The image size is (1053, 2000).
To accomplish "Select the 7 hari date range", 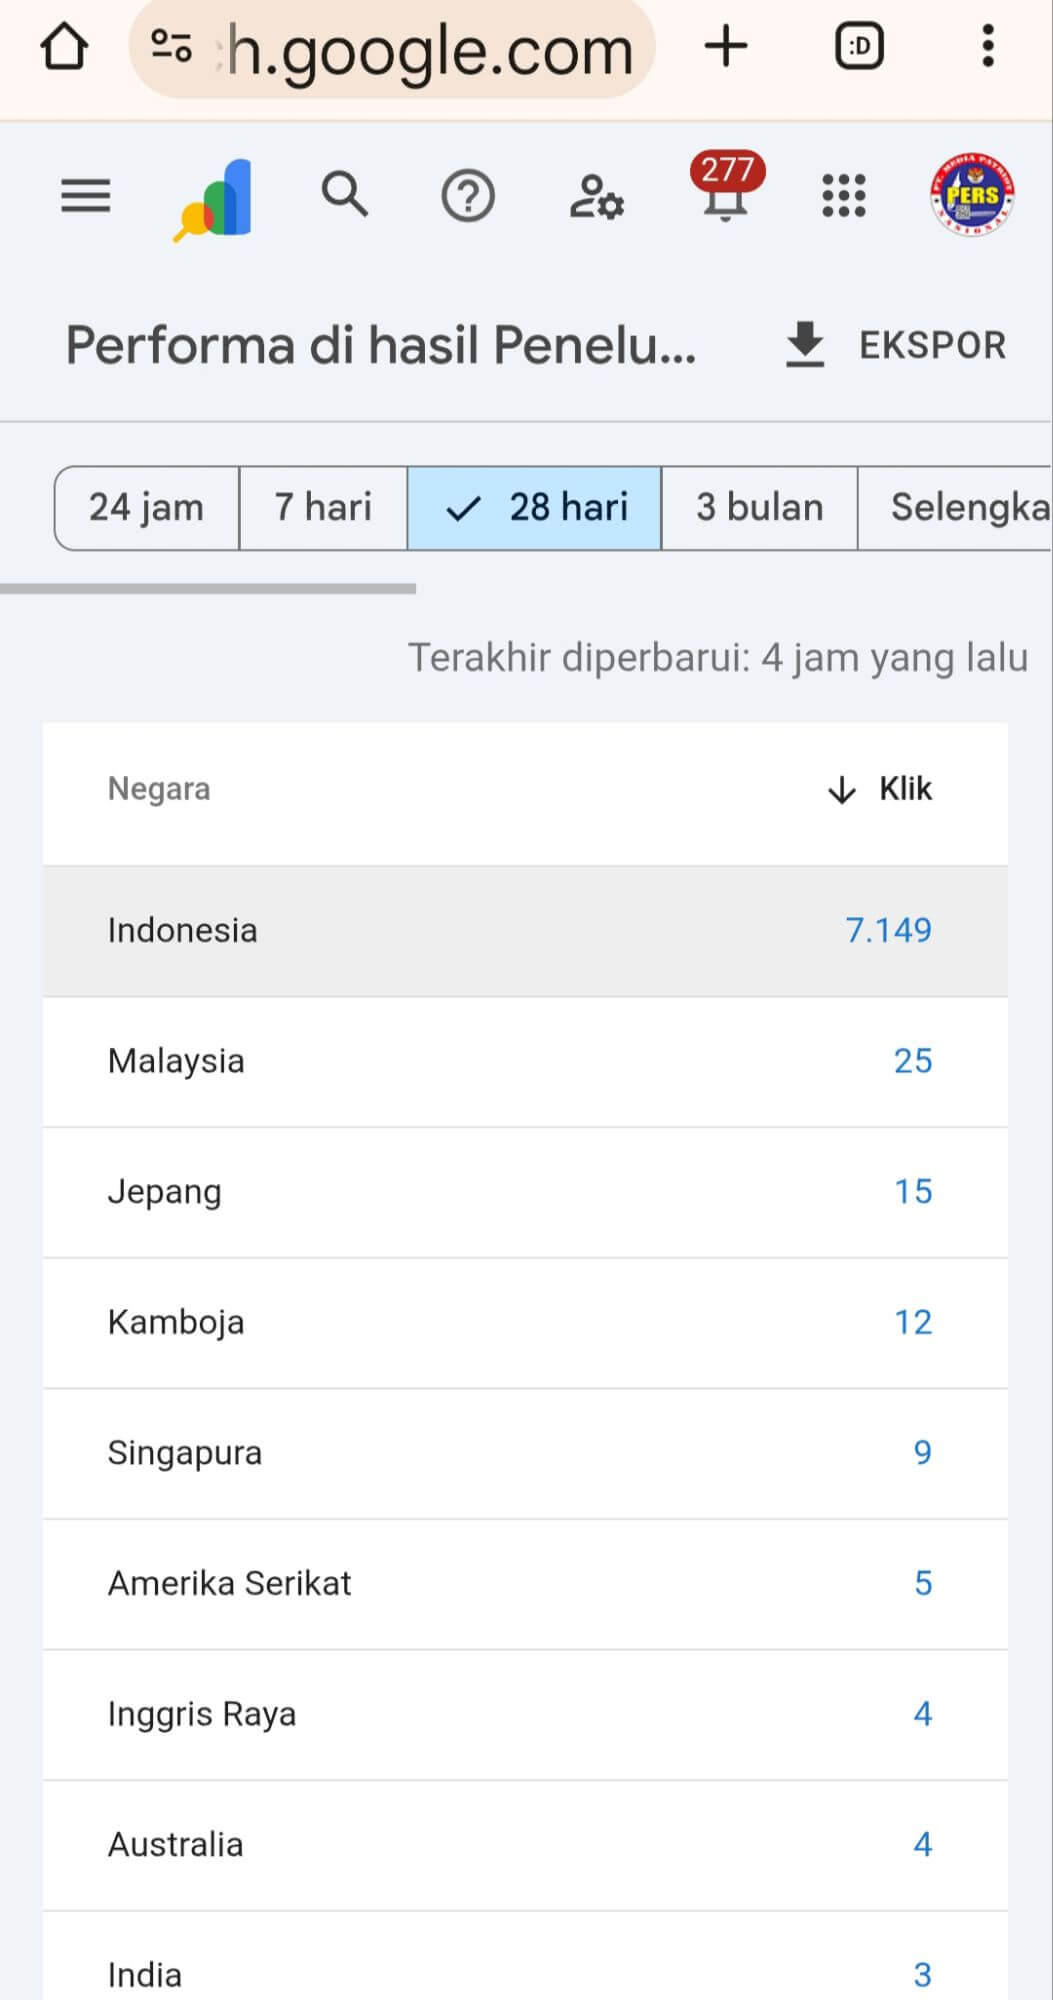I will [x=323, y=508].
